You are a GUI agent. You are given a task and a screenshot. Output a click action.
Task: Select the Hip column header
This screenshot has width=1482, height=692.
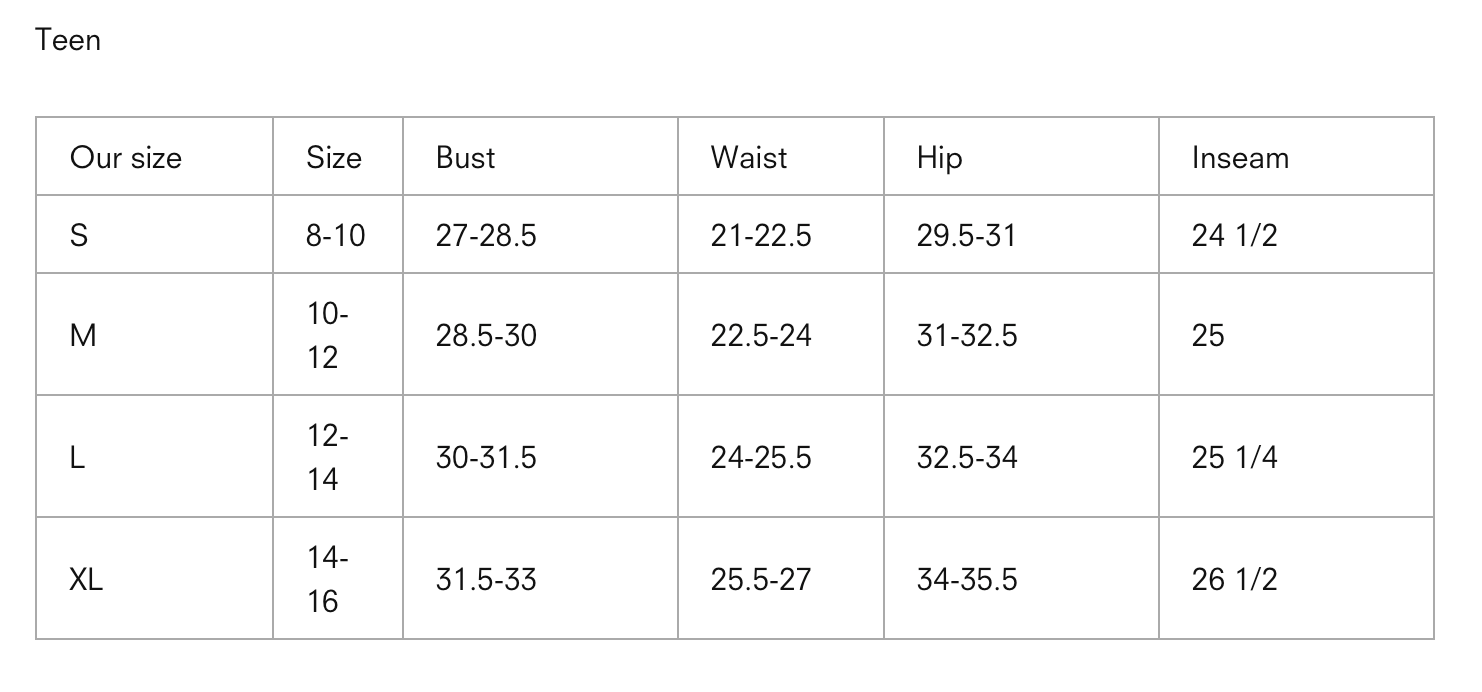coord(938,158)
